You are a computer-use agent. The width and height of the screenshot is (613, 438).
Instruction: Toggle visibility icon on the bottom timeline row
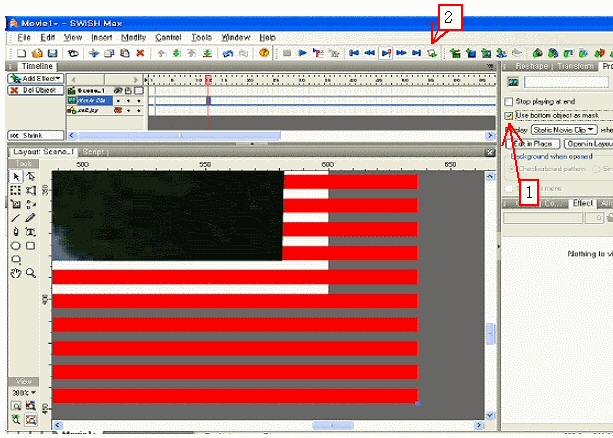118,111
